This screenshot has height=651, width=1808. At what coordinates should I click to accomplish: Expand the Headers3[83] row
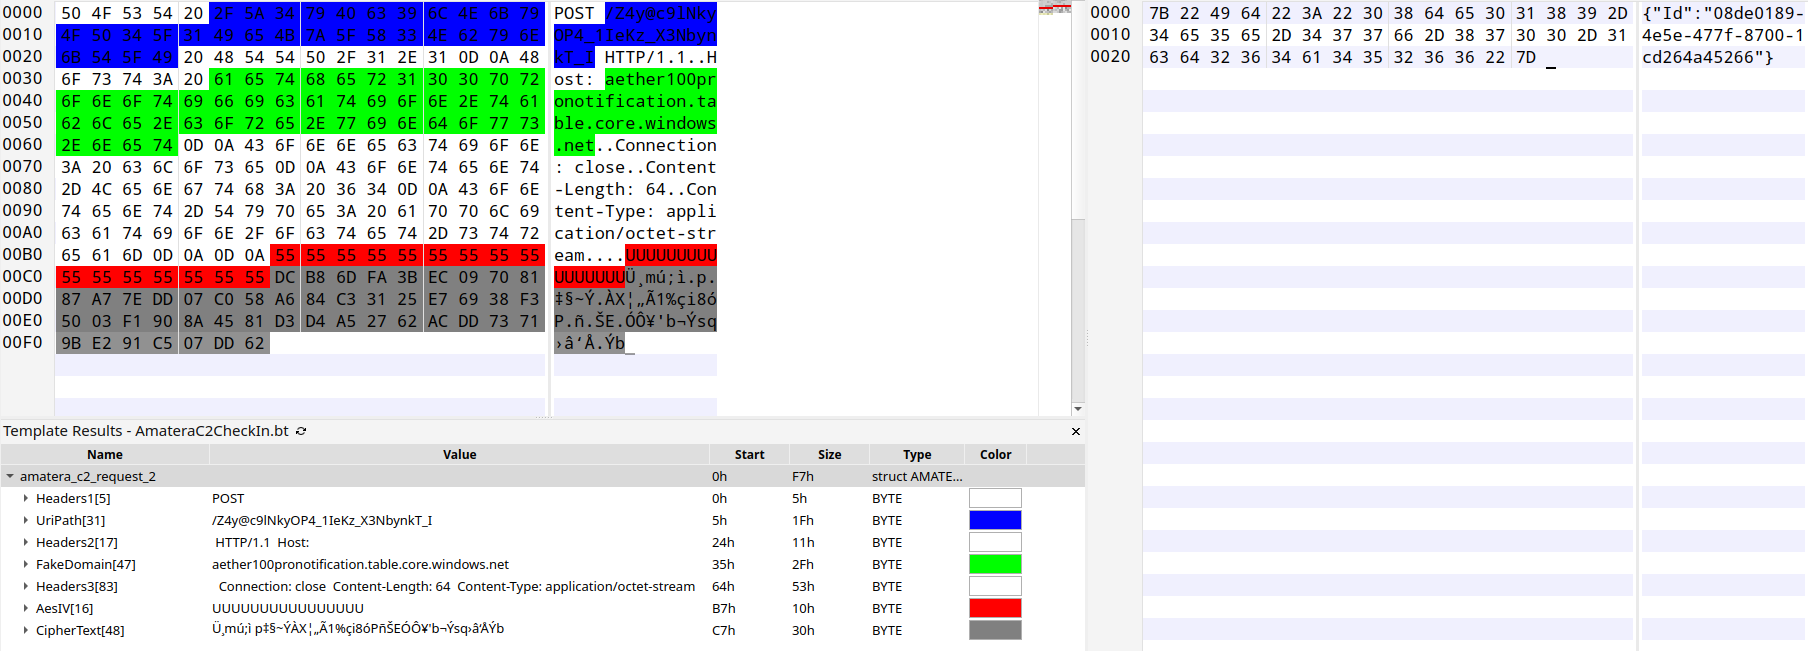[x=26, y=587]
